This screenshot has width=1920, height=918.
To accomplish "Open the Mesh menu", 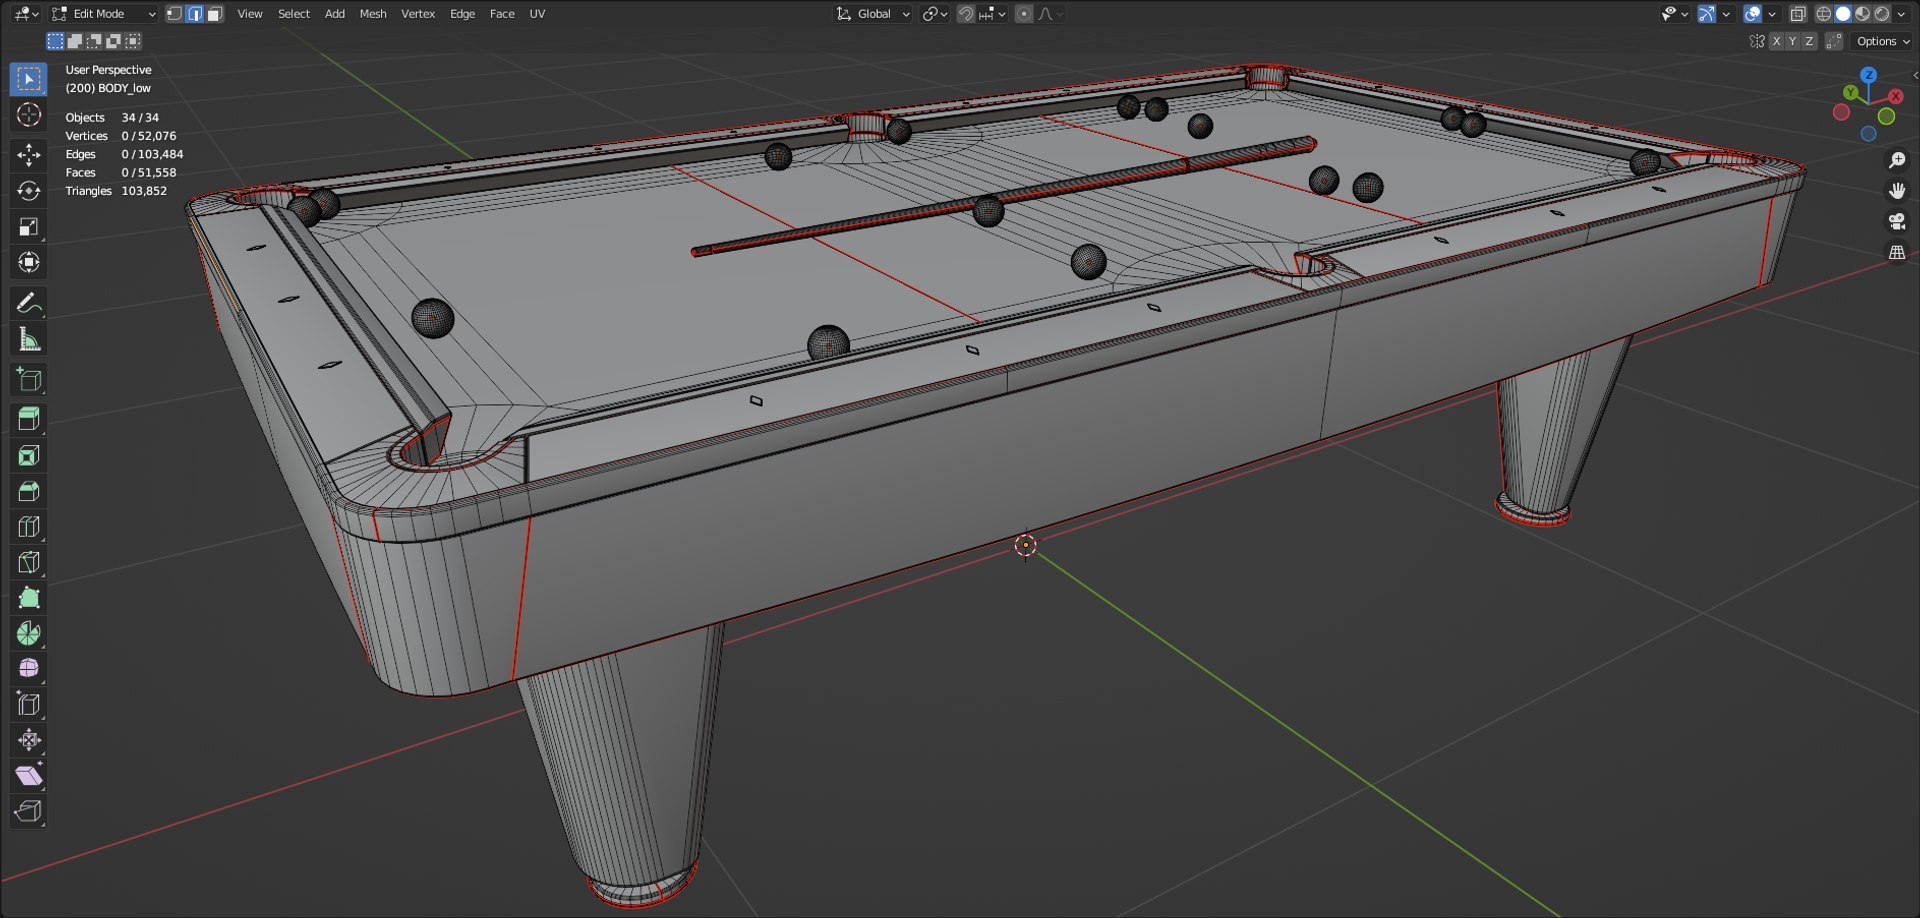I will click(372, 14).
